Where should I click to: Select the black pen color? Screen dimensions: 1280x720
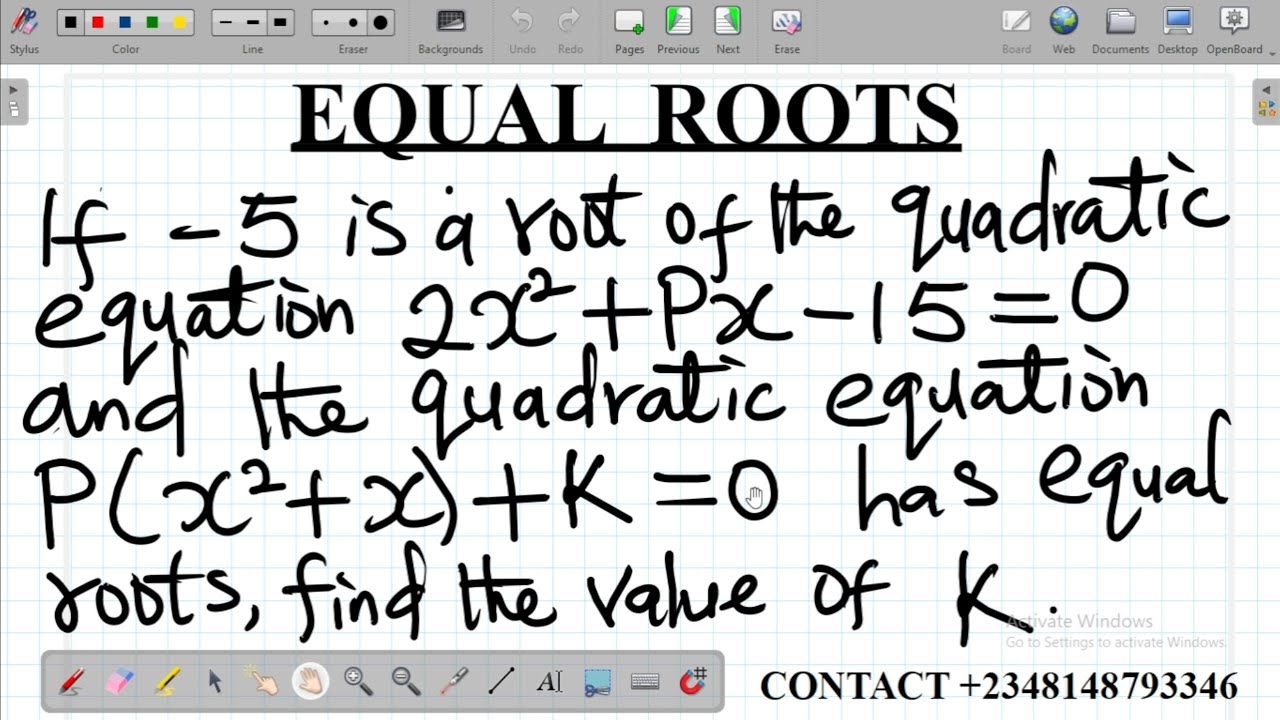71,22
